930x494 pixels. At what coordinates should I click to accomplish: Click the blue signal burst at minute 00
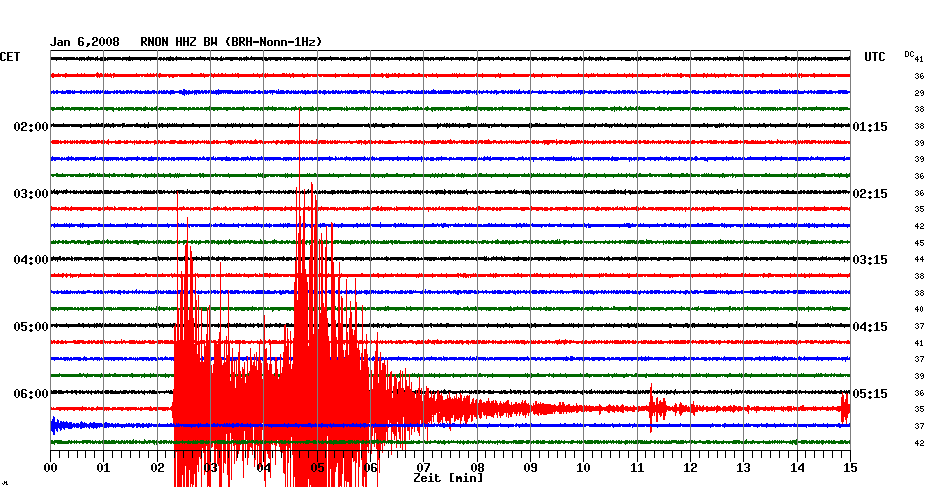click(59, 425)
